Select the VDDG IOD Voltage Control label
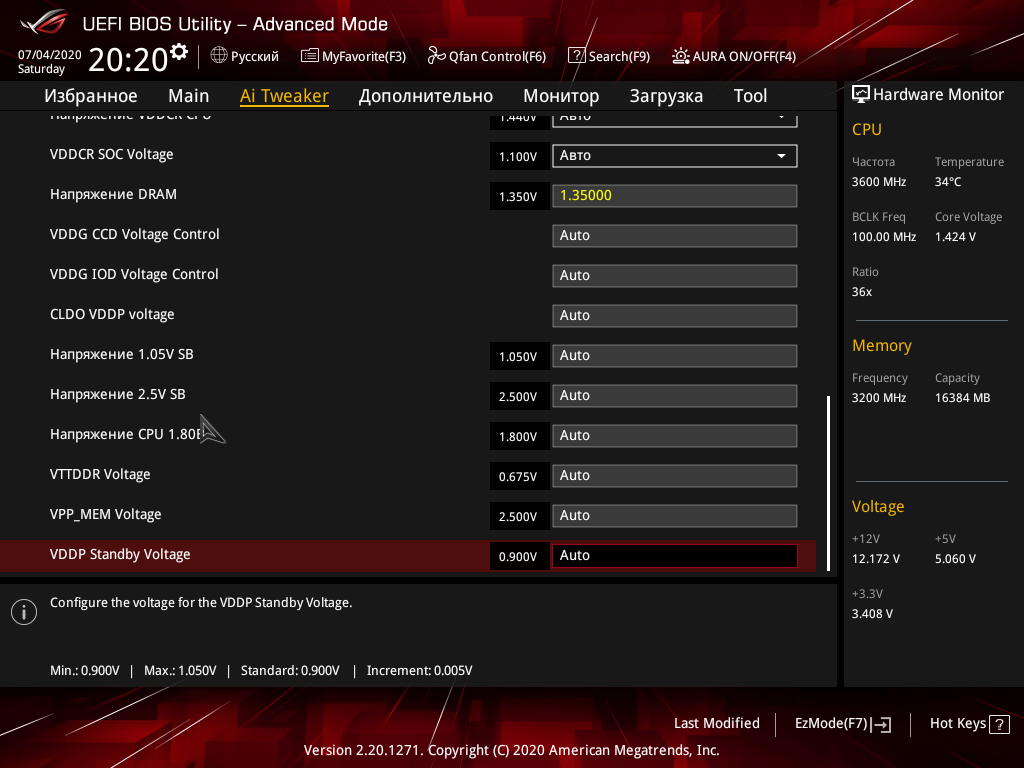This screenshot has height=768, width=1024. [x=134, y=274]
